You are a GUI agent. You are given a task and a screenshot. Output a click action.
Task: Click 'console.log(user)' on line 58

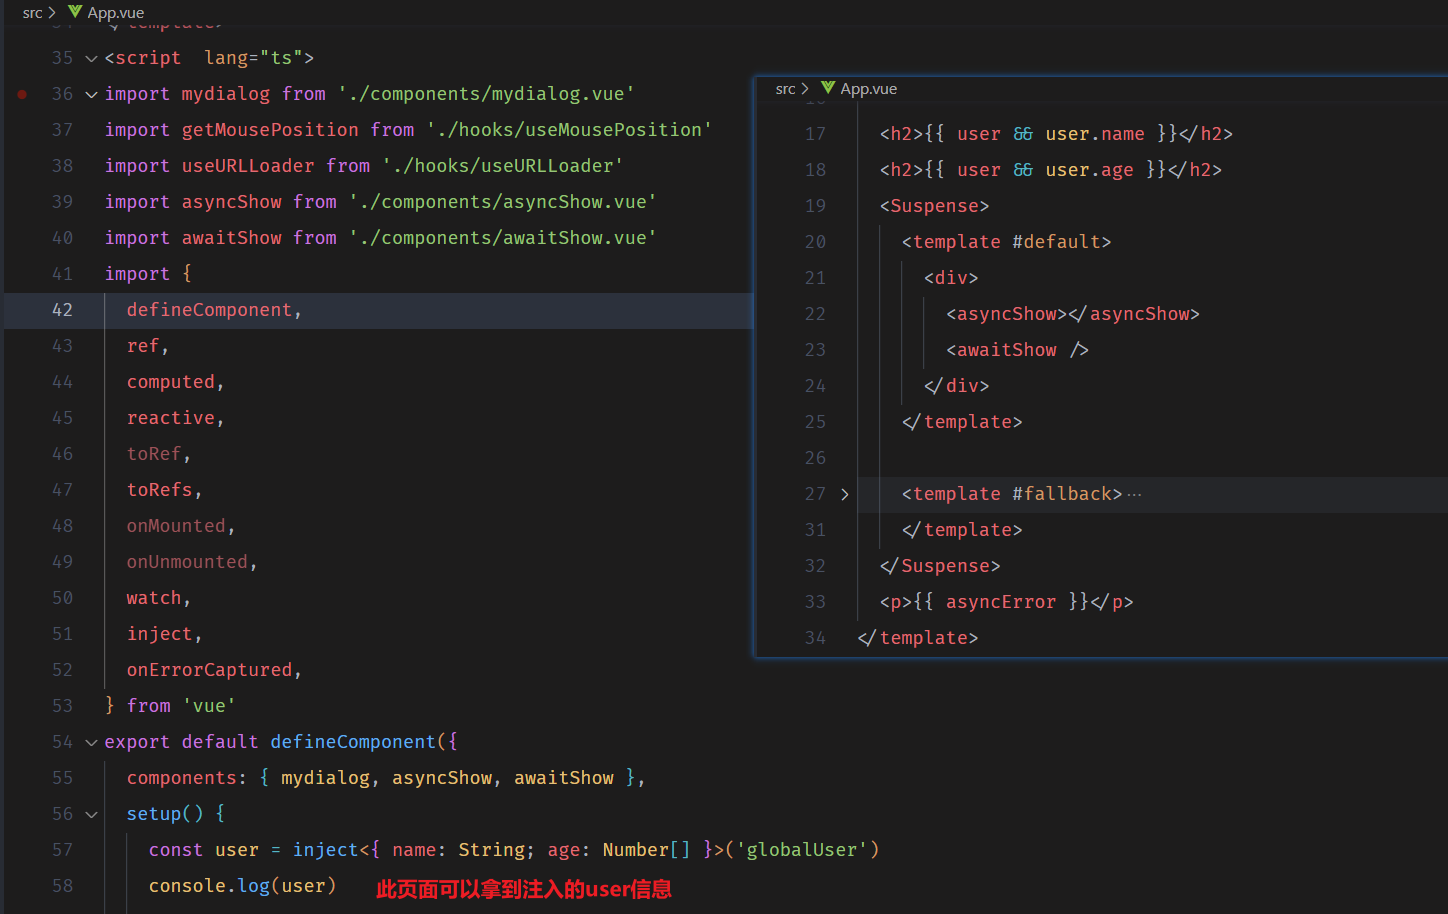point(242,886)
